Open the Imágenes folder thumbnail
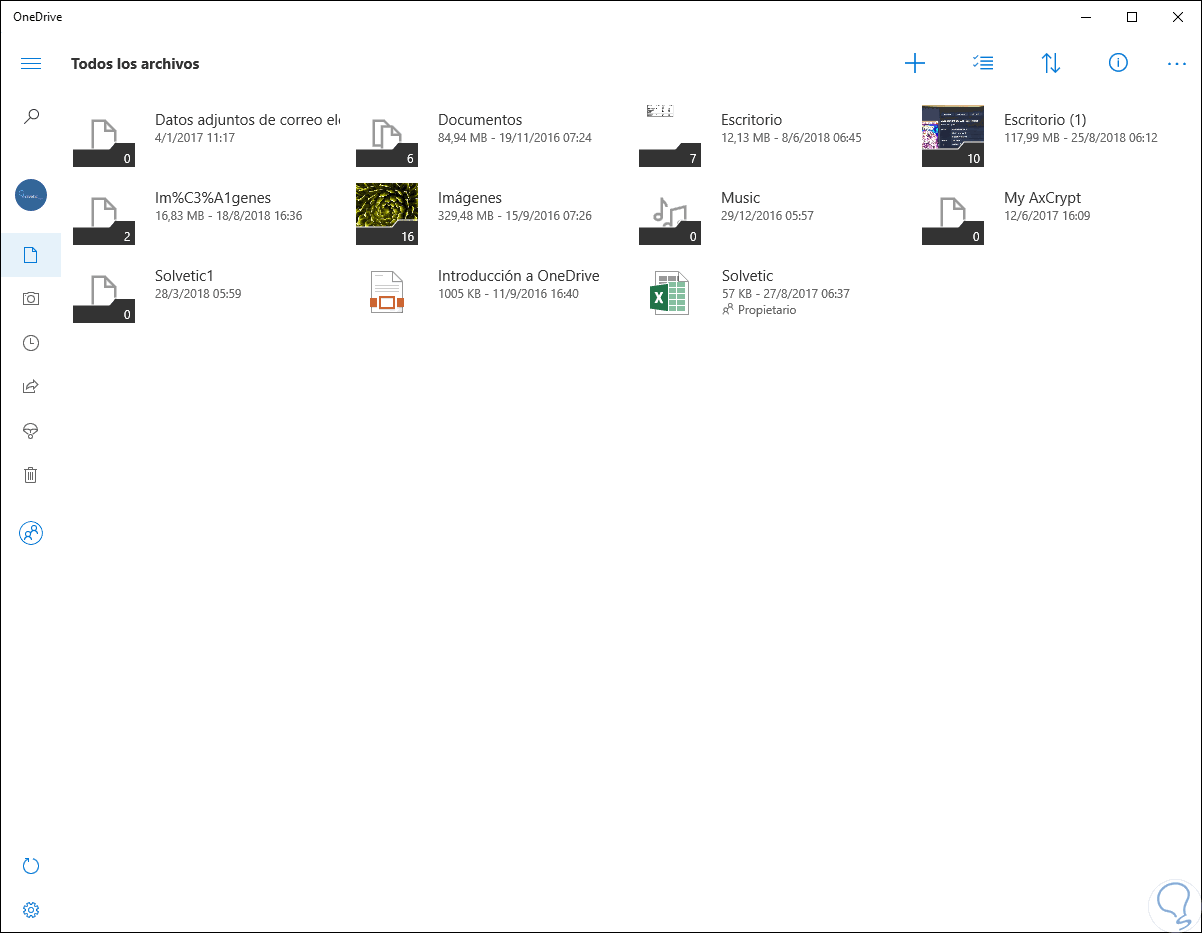This screenshot has height=933, width=1202. click(x=387, y=214)
